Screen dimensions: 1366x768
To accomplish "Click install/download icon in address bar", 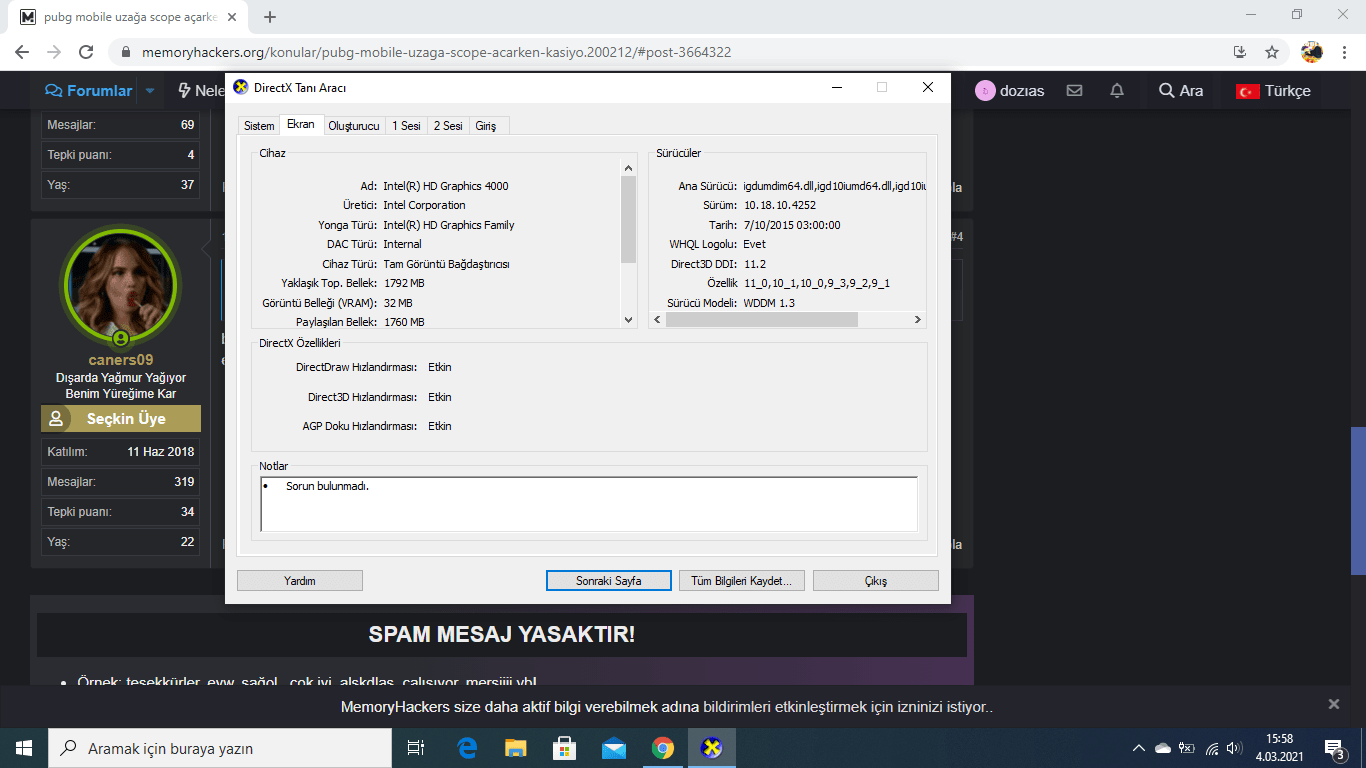I will (1240, 52).
